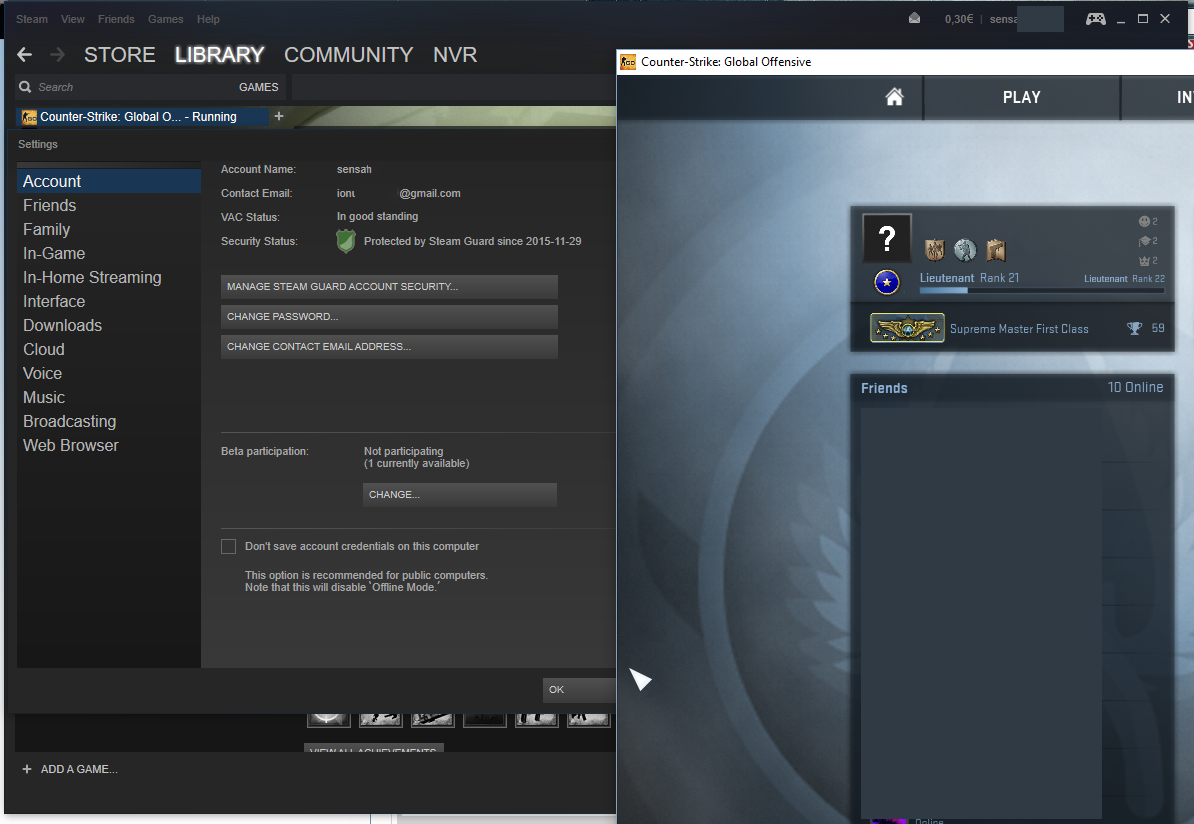Click the leader commendation crown icon
The height and width of the screenshot is (824, 1194).
point(1144,260)
